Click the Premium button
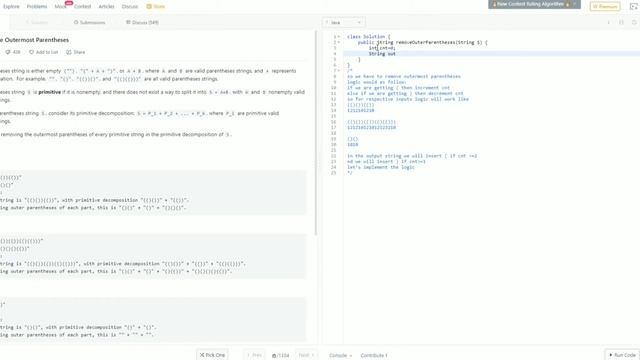Viewport: 640px width, 360px height. coord(605,7)
